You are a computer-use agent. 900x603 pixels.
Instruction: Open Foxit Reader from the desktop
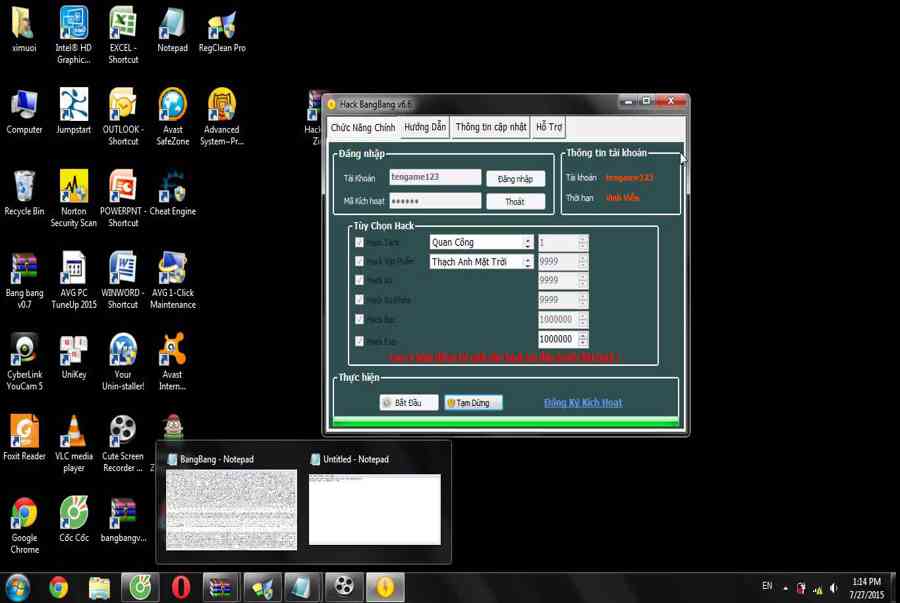click(x=24, y=432)
